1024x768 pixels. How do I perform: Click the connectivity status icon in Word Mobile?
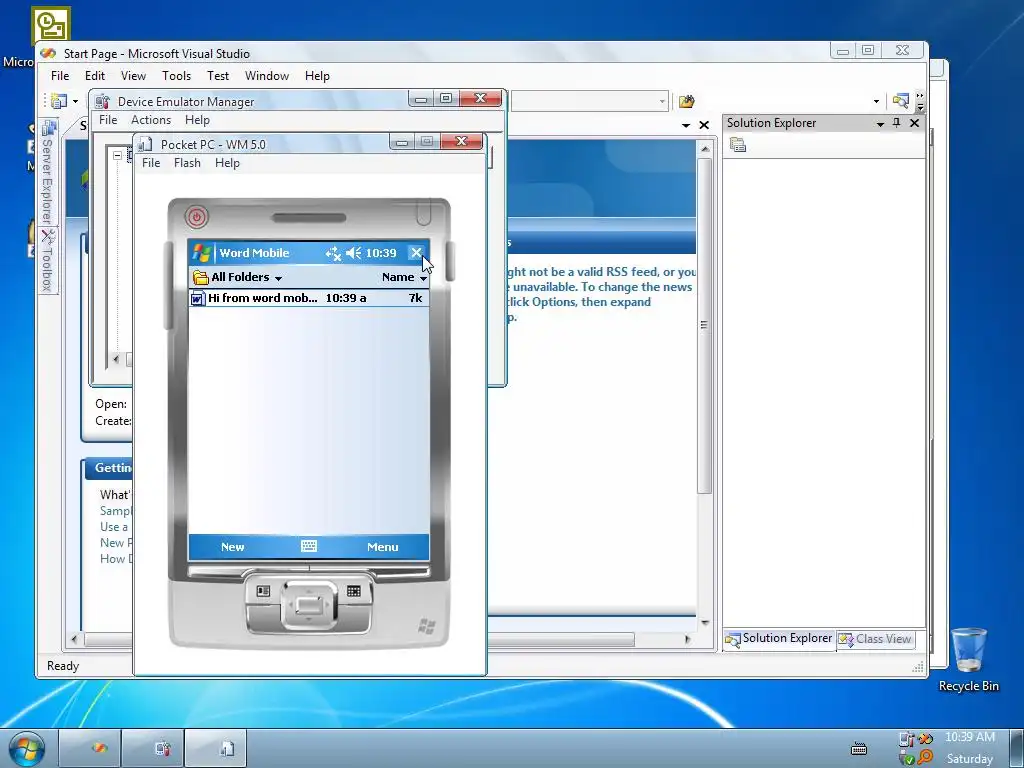[333, 253]
